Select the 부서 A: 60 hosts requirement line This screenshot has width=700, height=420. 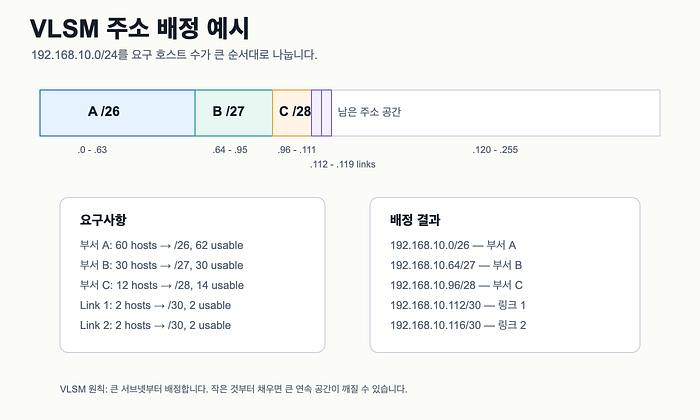162,245
